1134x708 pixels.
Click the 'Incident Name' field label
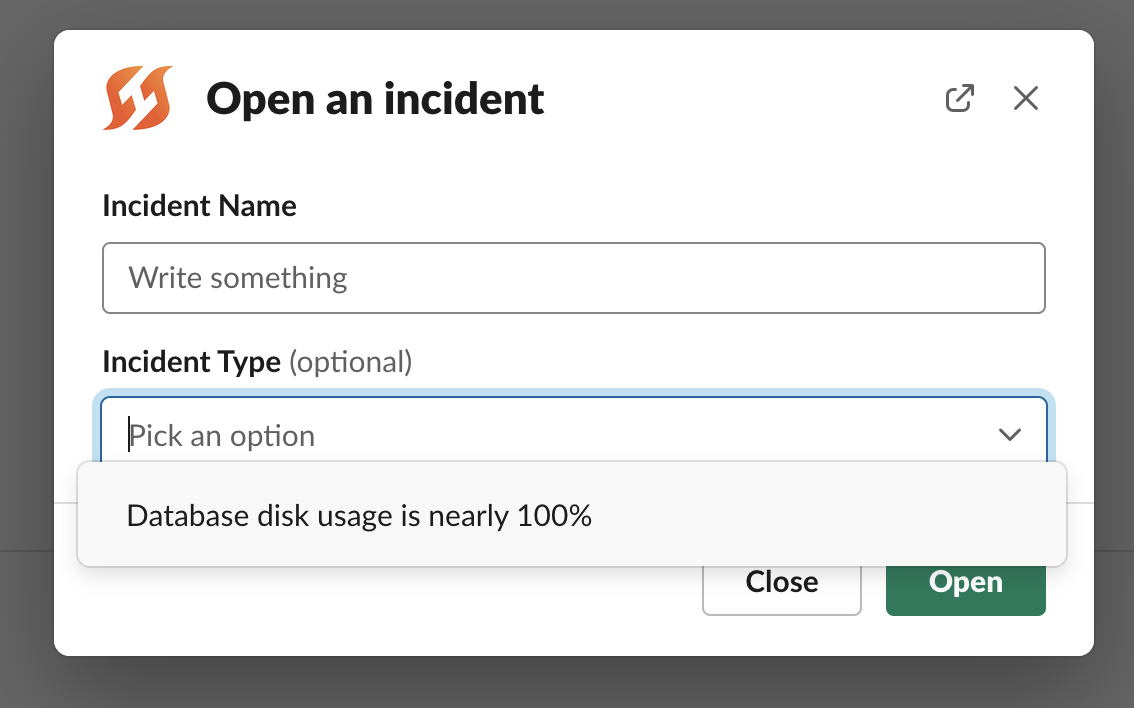pyautogui.click(x=199, y=206)
